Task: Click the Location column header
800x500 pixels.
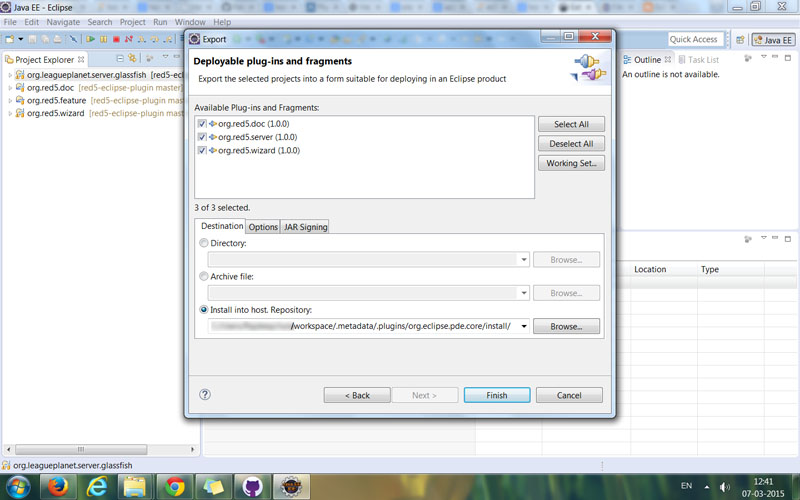Action: 663,269
